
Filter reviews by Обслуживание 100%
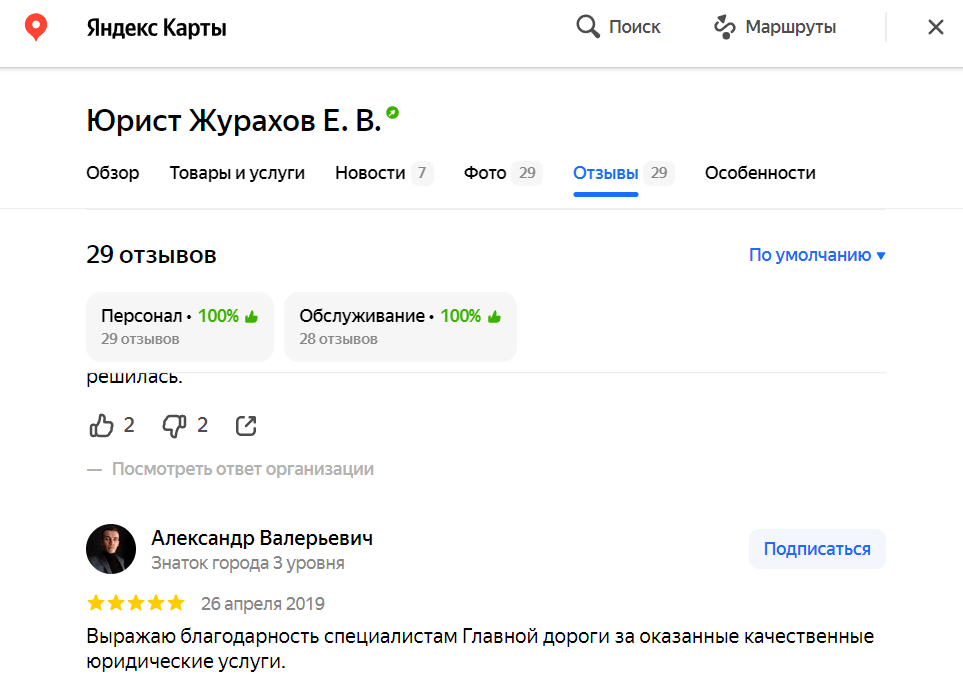(400, 327)
